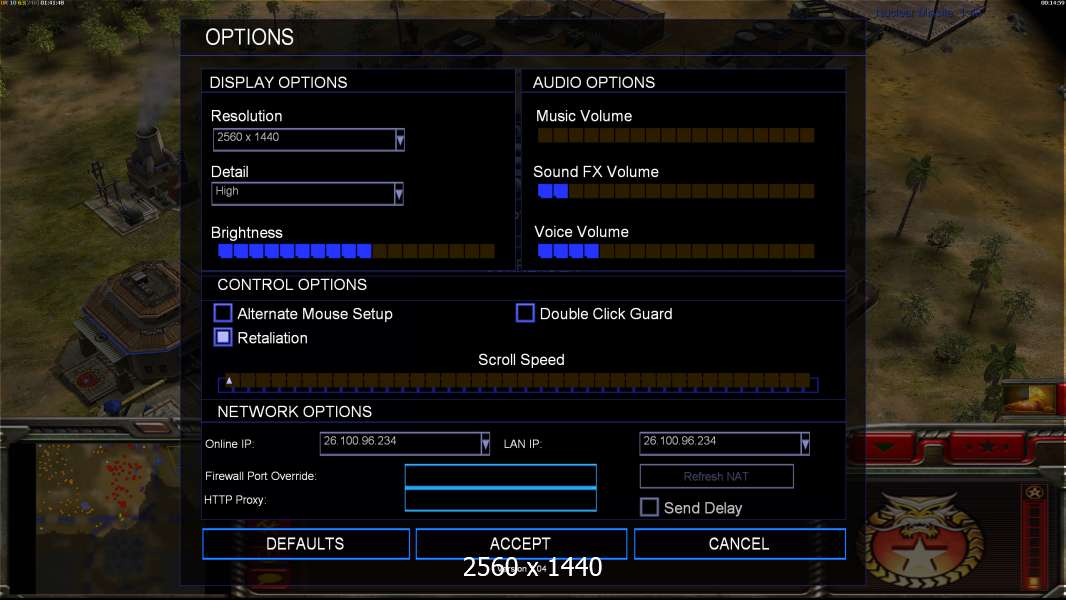Click the "DISPLAY OPTIONS" heading
This screenshot has width=1066, height=600.
(x=278, y=82)
